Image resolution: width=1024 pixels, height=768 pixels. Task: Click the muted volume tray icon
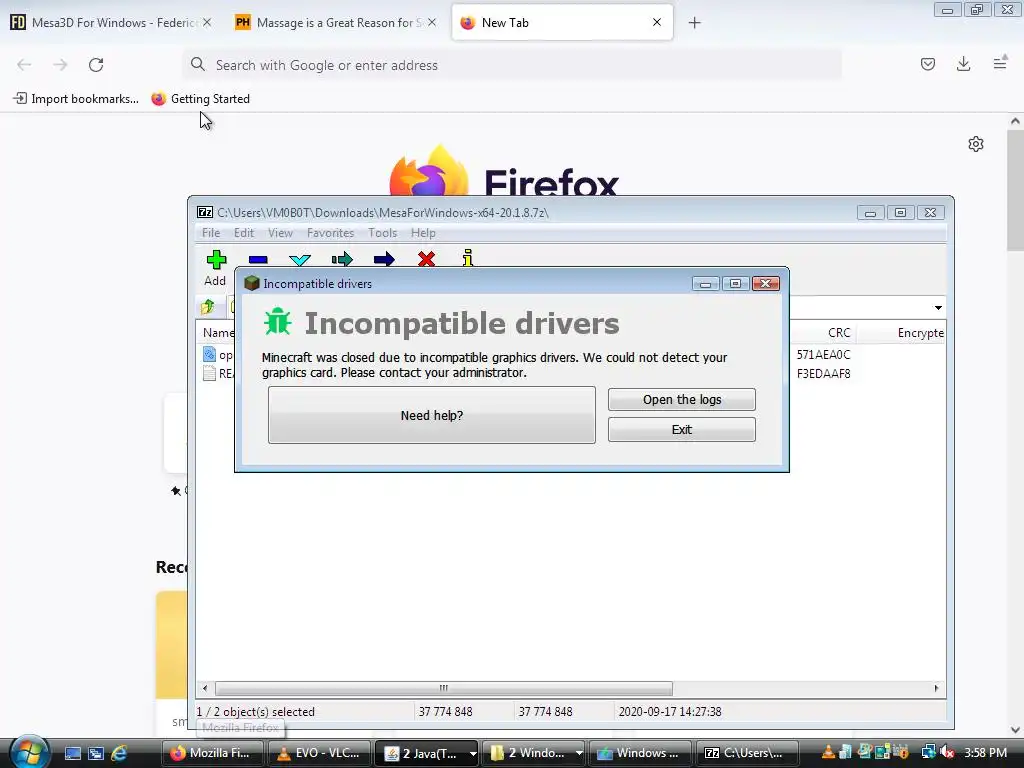948,752
